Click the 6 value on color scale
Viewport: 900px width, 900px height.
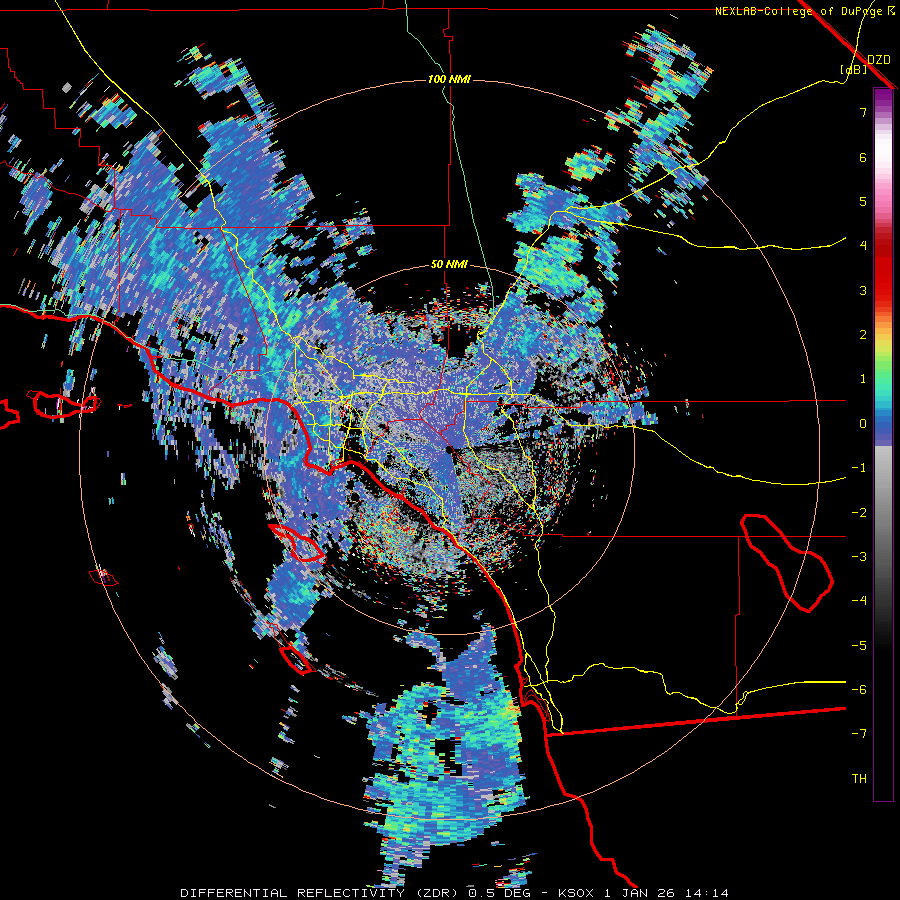tap(863, 157)
